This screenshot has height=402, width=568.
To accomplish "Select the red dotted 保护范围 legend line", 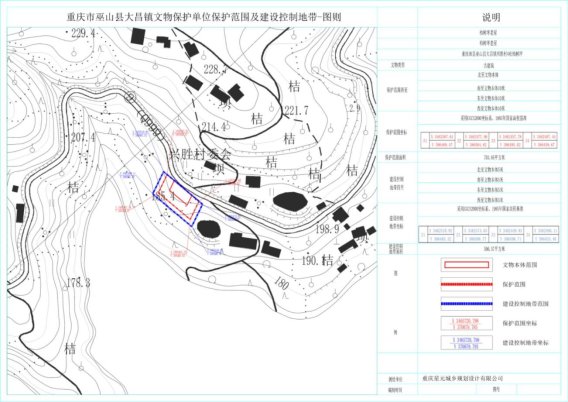I will [467, 284].
